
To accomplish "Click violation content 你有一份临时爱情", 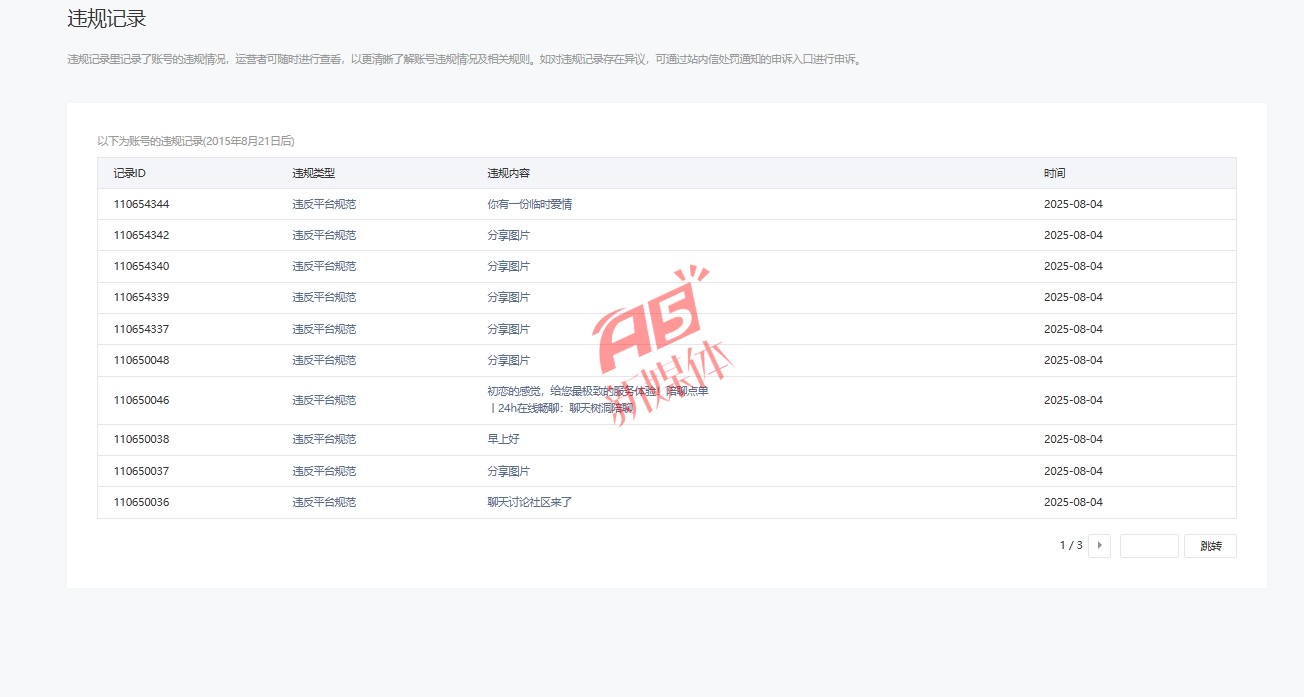I will [x=529, y=204].
